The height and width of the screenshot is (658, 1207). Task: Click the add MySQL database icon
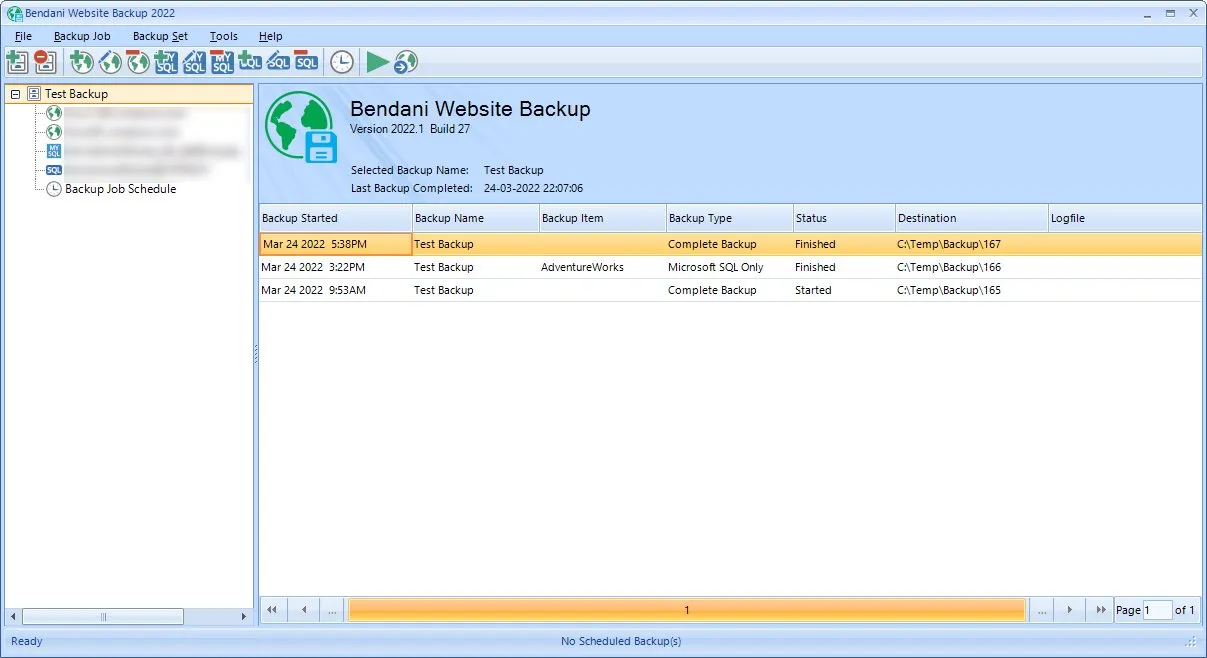166,62
